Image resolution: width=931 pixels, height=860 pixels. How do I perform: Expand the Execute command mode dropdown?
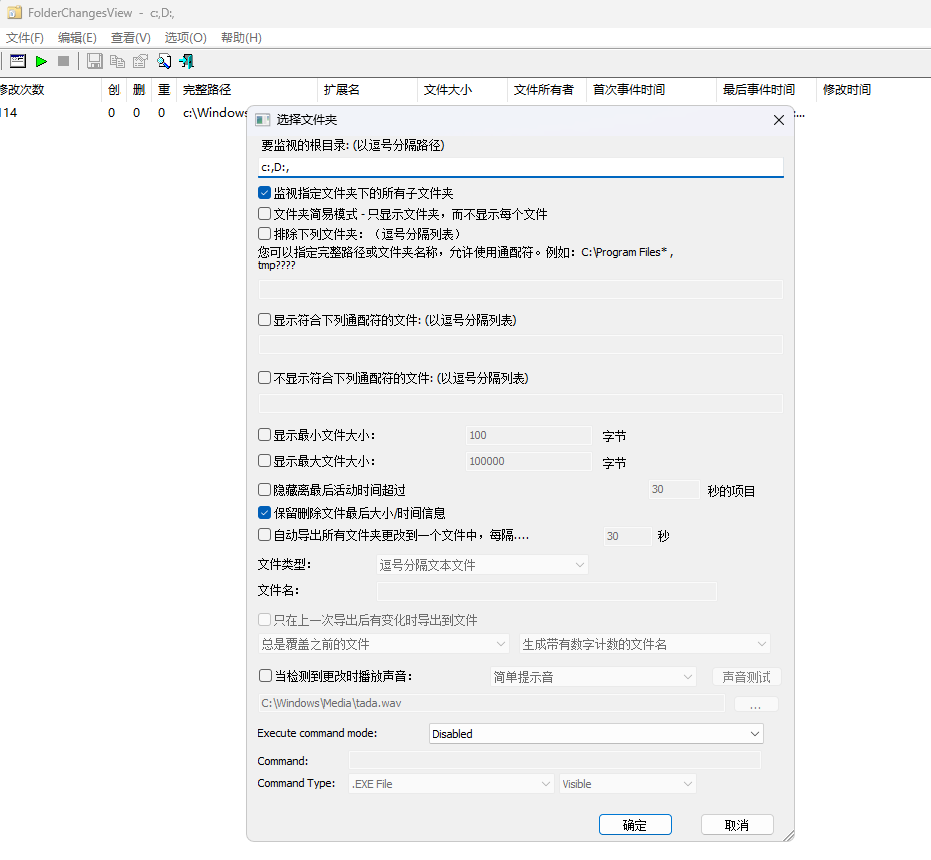click(x=596, y=734)
